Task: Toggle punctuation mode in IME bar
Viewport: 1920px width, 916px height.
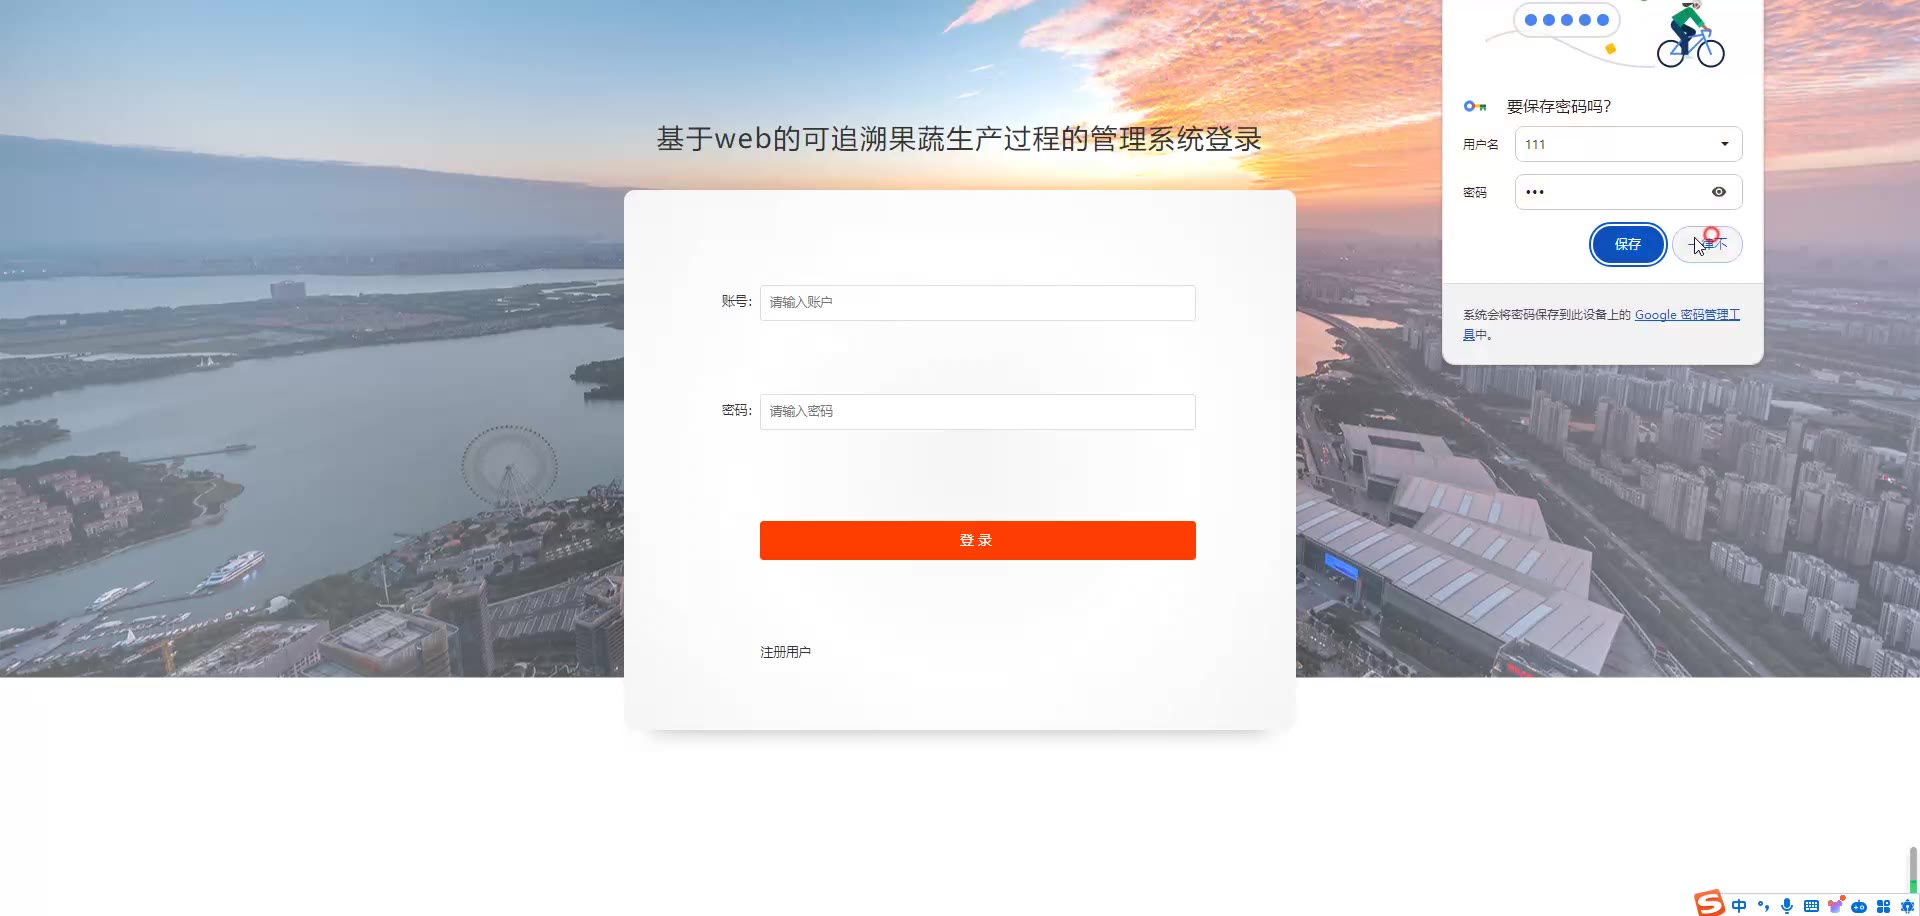Action: point(1763,906)
